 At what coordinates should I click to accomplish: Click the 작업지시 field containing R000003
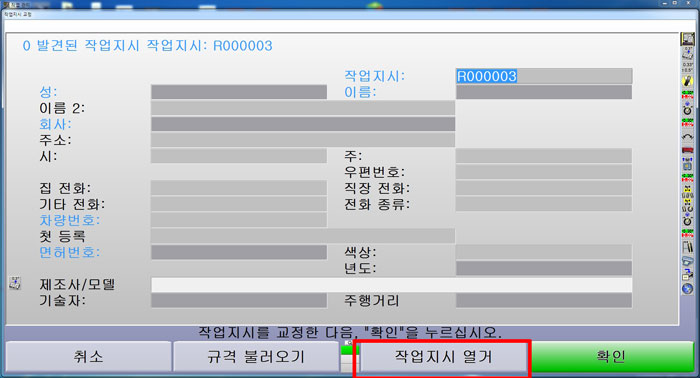pos(544,76)
